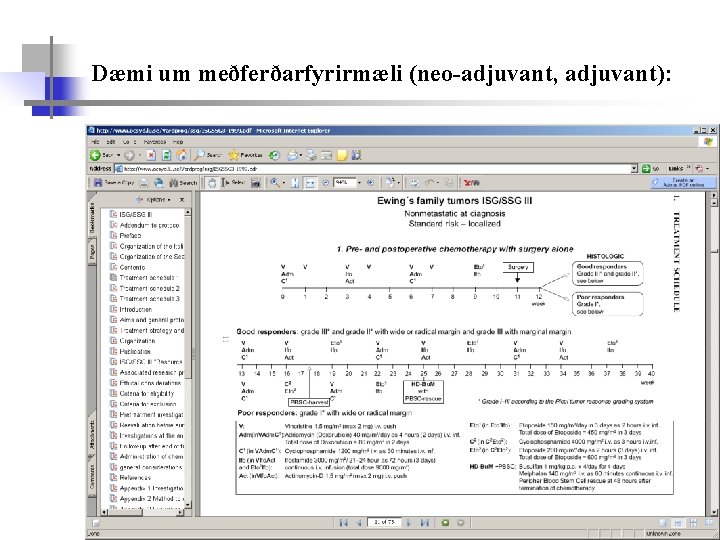Expand the Zoom tool dropdown arrow
The width and height of the screenshot is (720, 540).
(283, 183)
